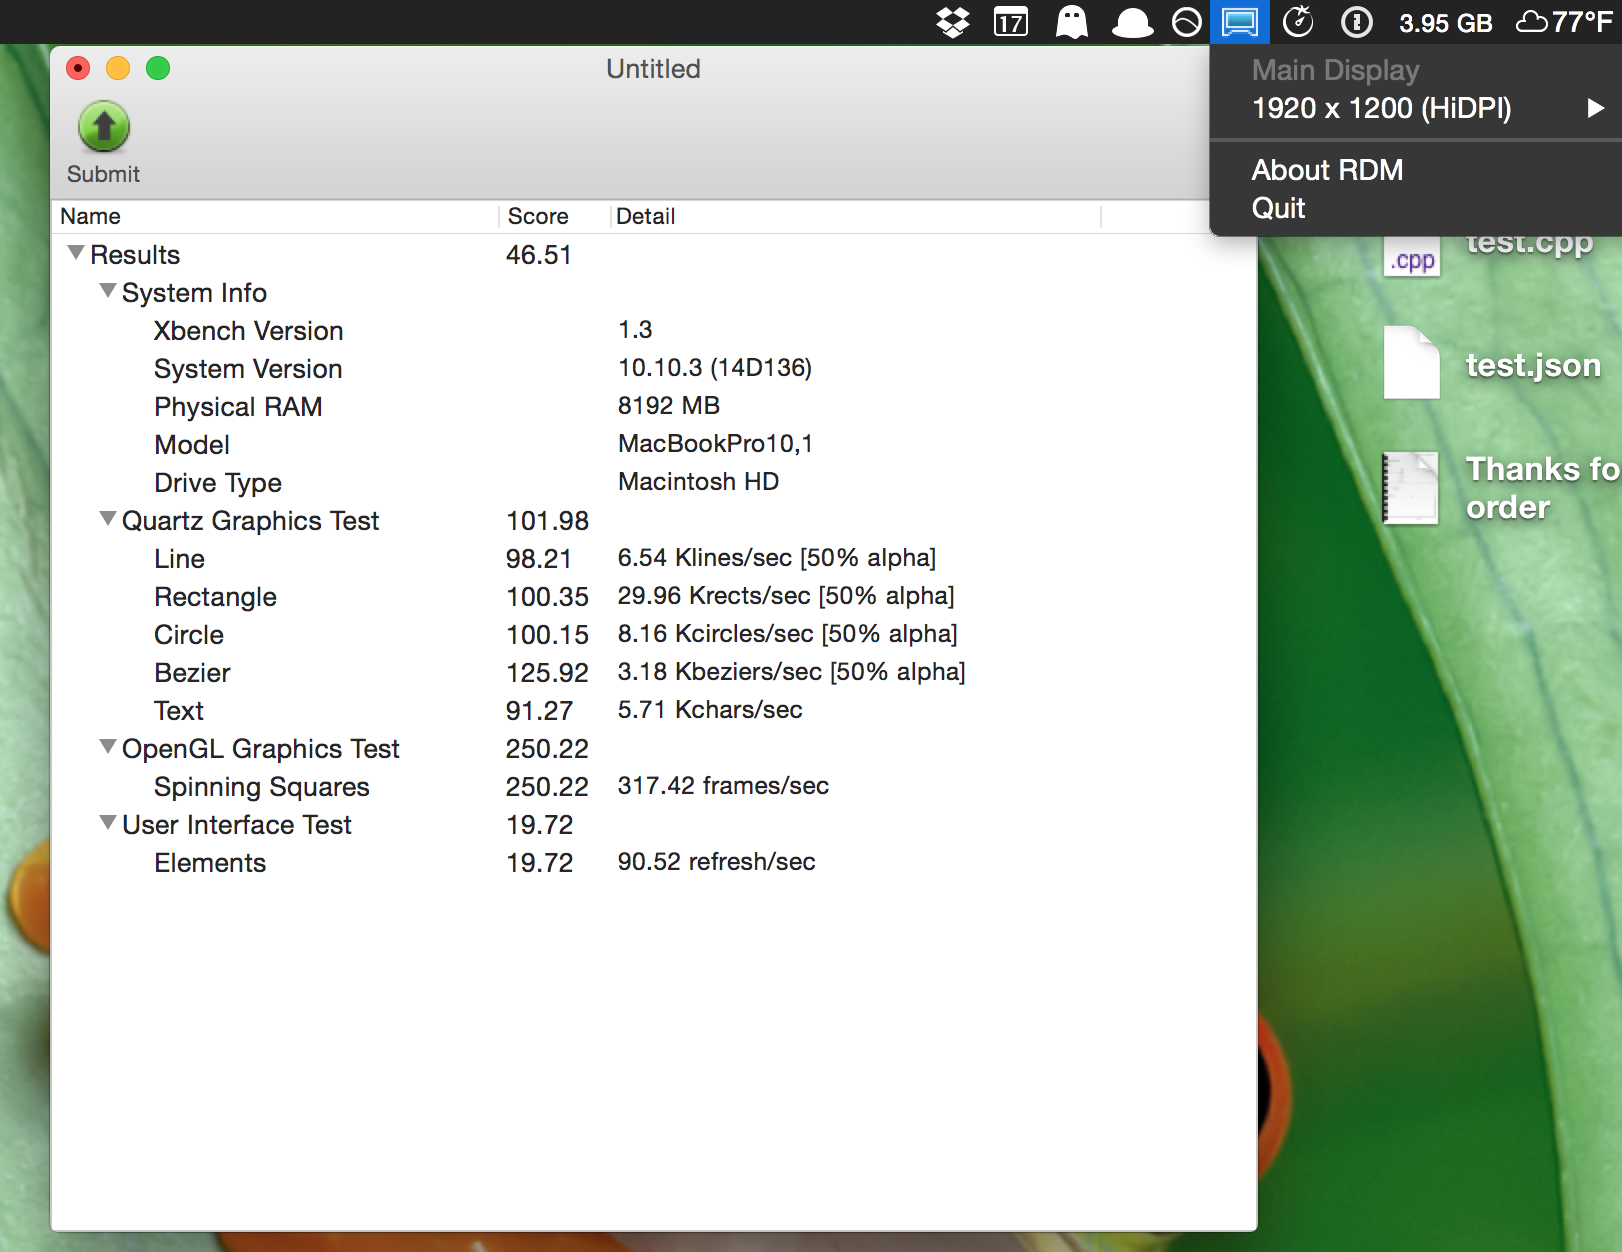The height and width of the screenshot is (1252, 1622).
Task: Click the detail 6.54 Klines/sec
Action: point(777,558)
